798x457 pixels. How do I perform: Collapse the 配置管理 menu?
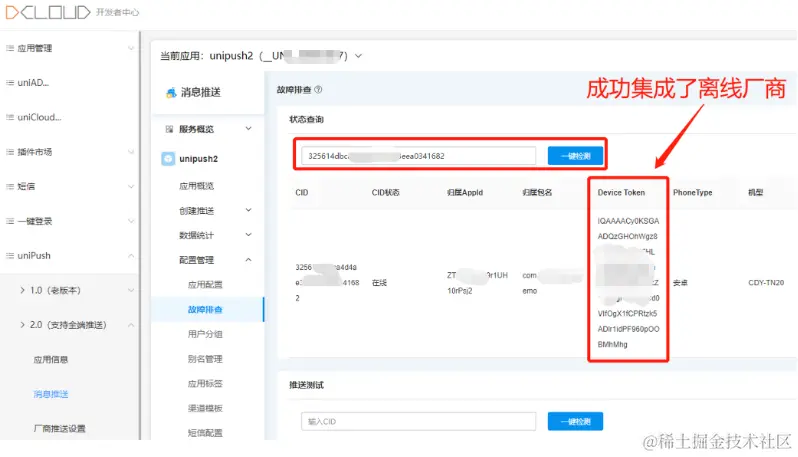coord(248,260)
